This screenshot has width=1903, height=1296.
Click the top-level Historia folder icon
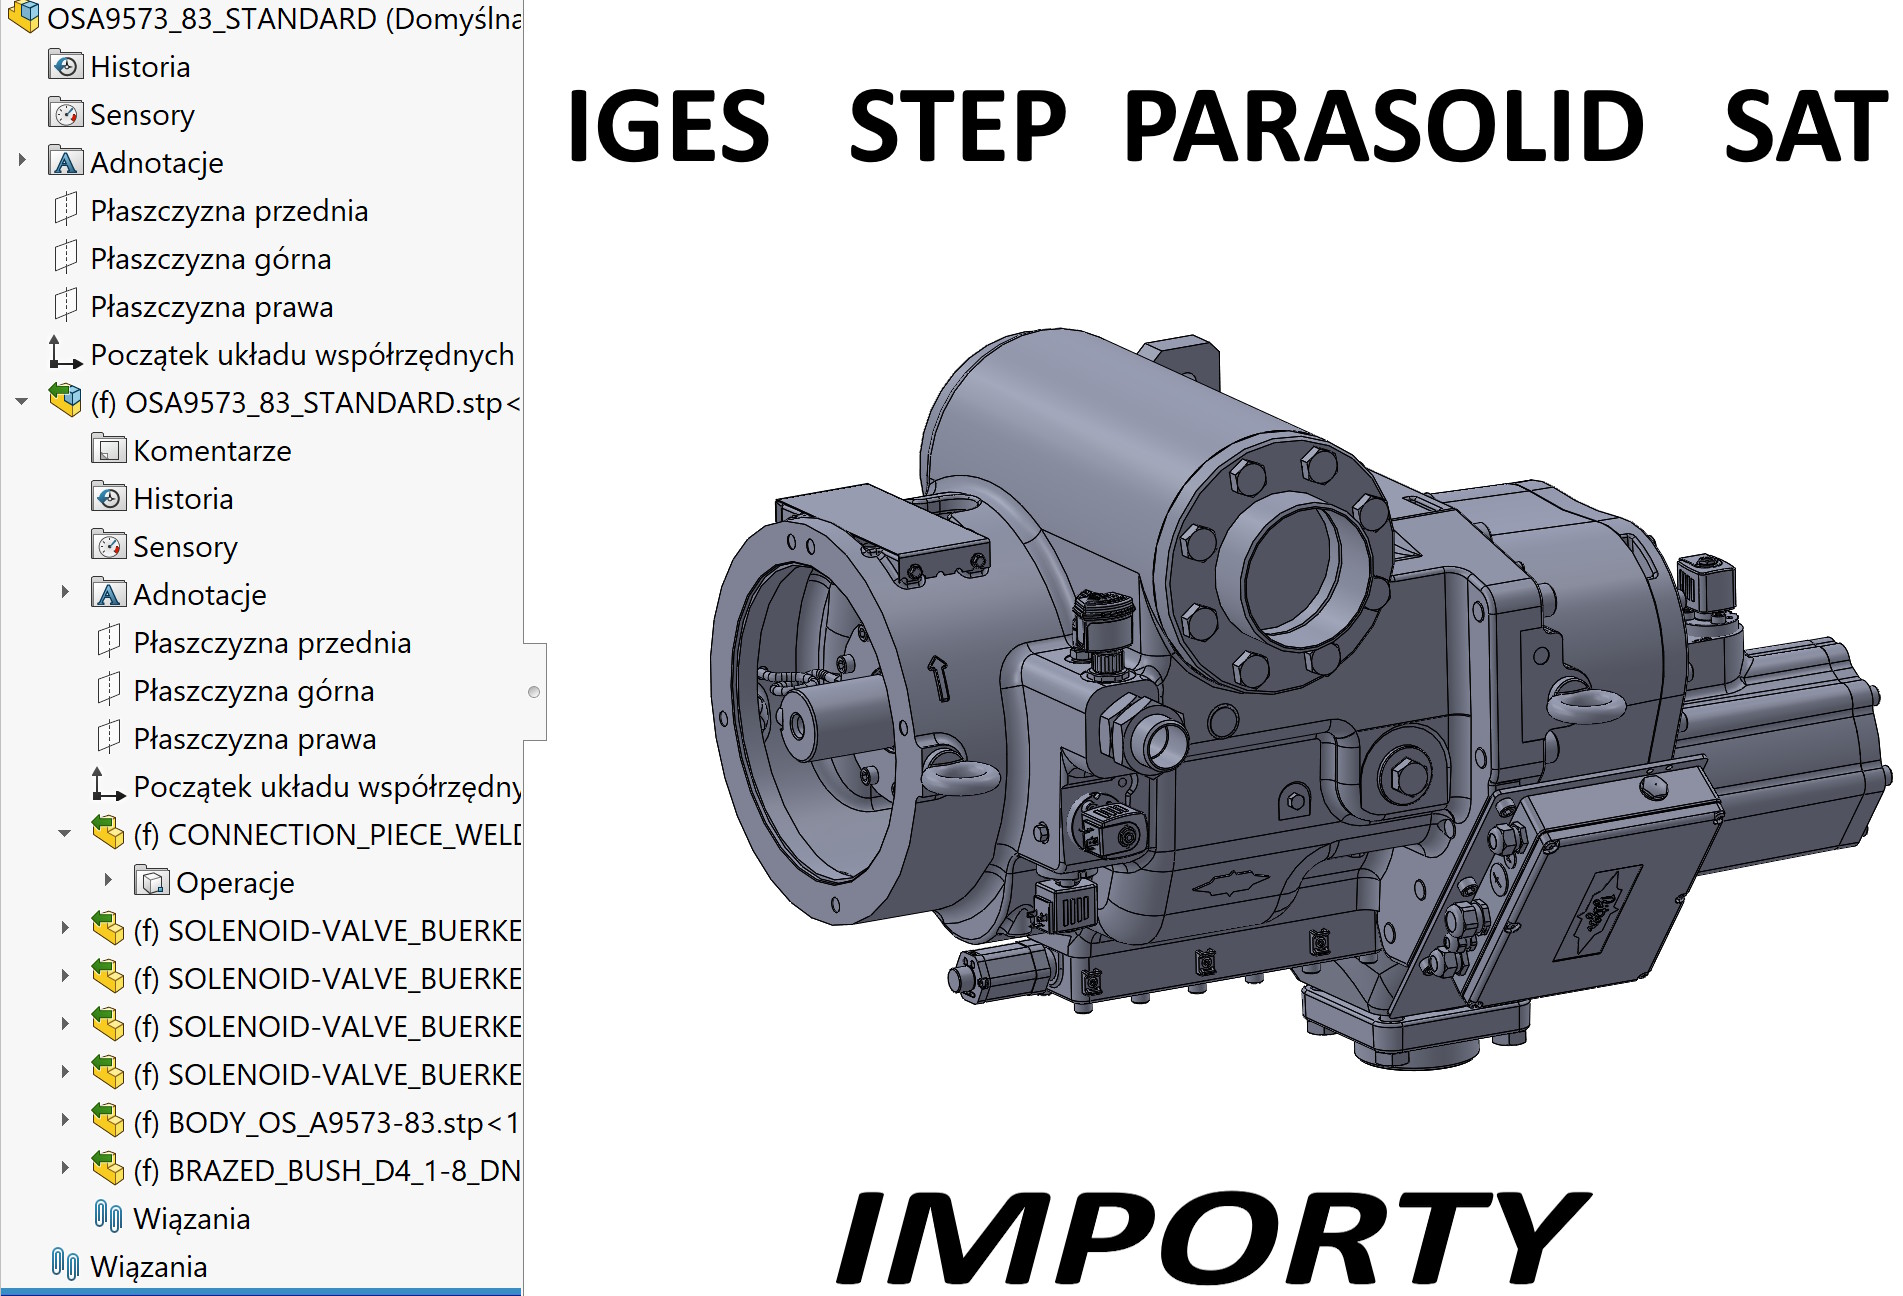pyautogui.click(x=66, y=67)
